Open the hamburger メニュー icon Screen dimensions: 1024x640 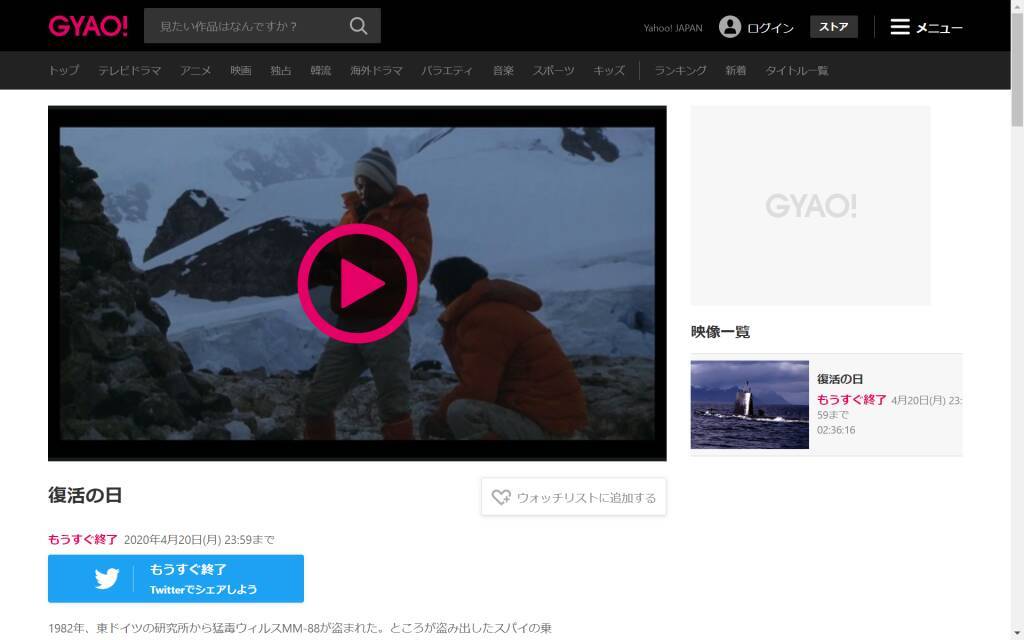pos(900,27)
